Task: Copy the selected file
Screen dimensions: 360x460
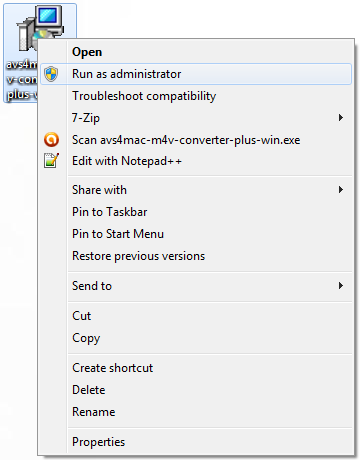Action: 196,338
